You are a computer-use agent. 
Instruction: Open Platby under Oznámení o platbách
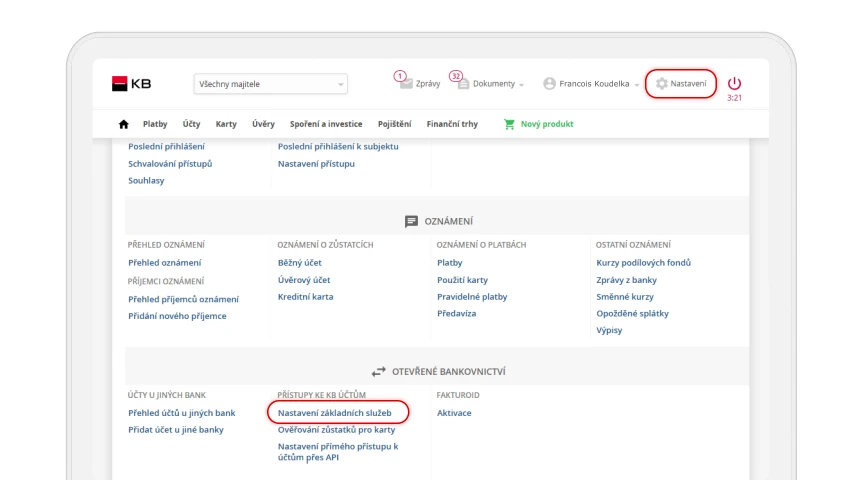pos(450,263)
